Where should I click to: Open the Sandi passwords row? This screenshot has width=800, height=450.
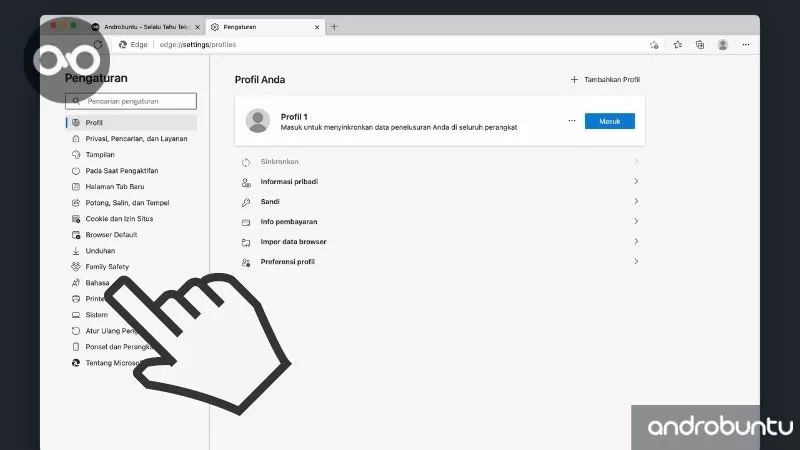pyautogui.click(x=440, y=202)
